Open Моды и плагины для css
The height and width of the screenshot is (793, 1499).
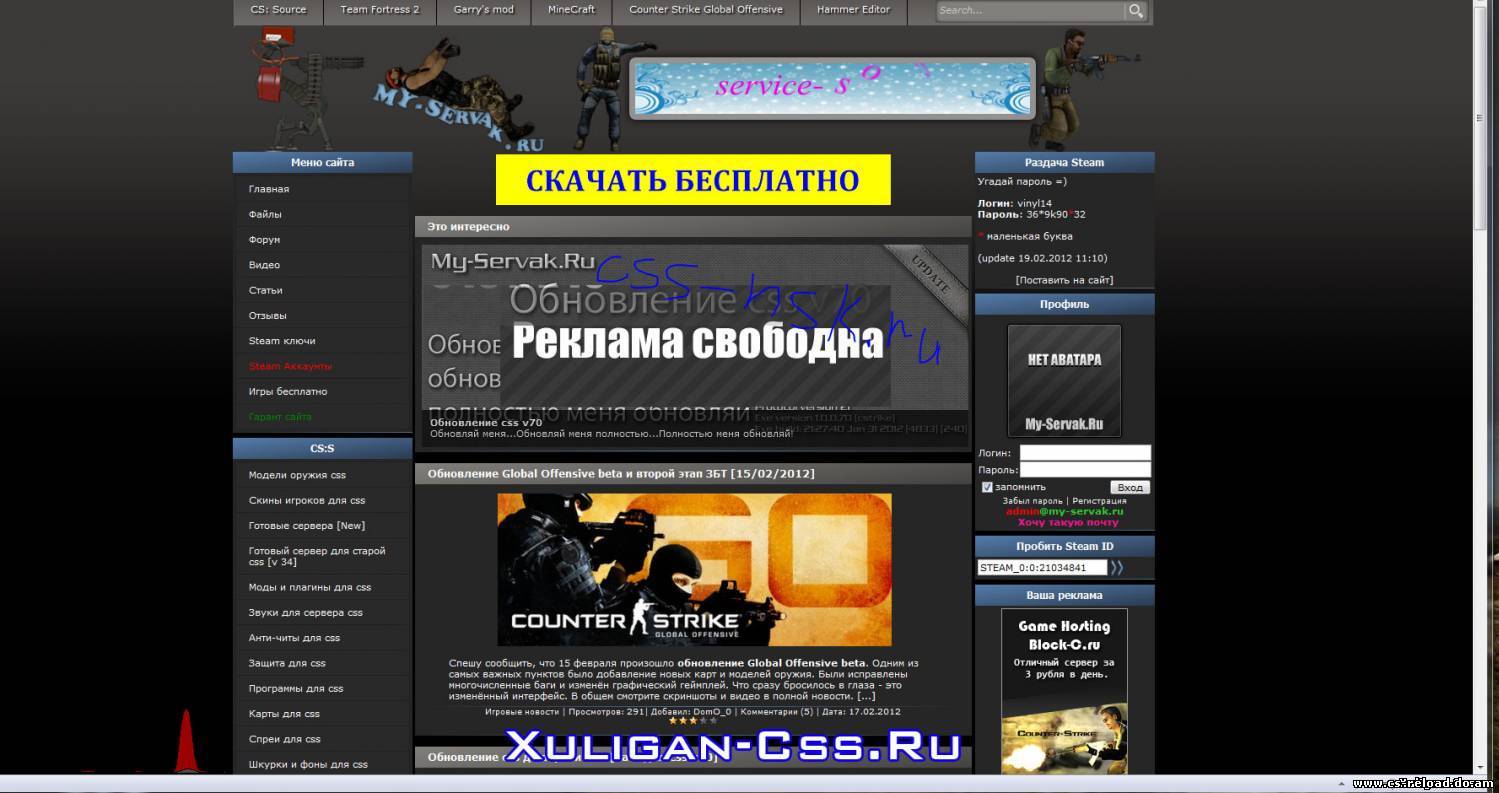pyautogui.click(x=310, y=587)
